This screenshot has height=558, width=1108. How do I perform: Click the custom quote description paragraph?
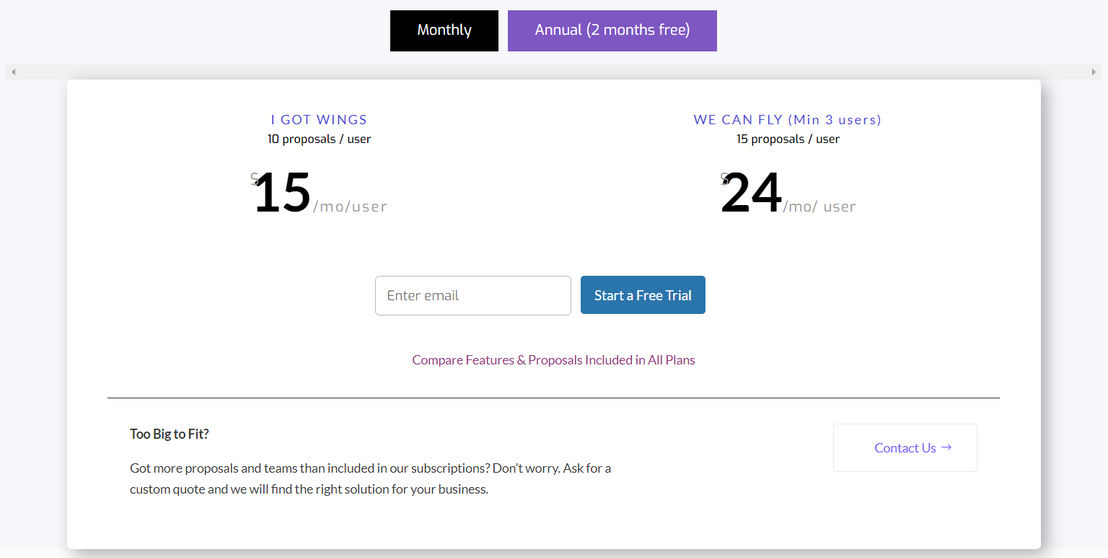(370, 478)
